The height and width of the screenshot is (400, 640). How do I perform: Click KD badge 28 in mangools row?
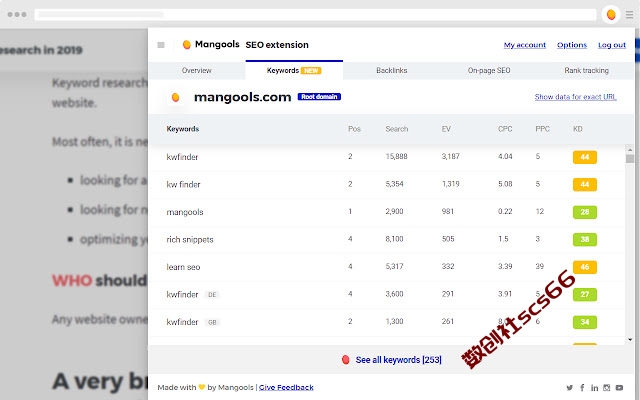tap(584, 212)
